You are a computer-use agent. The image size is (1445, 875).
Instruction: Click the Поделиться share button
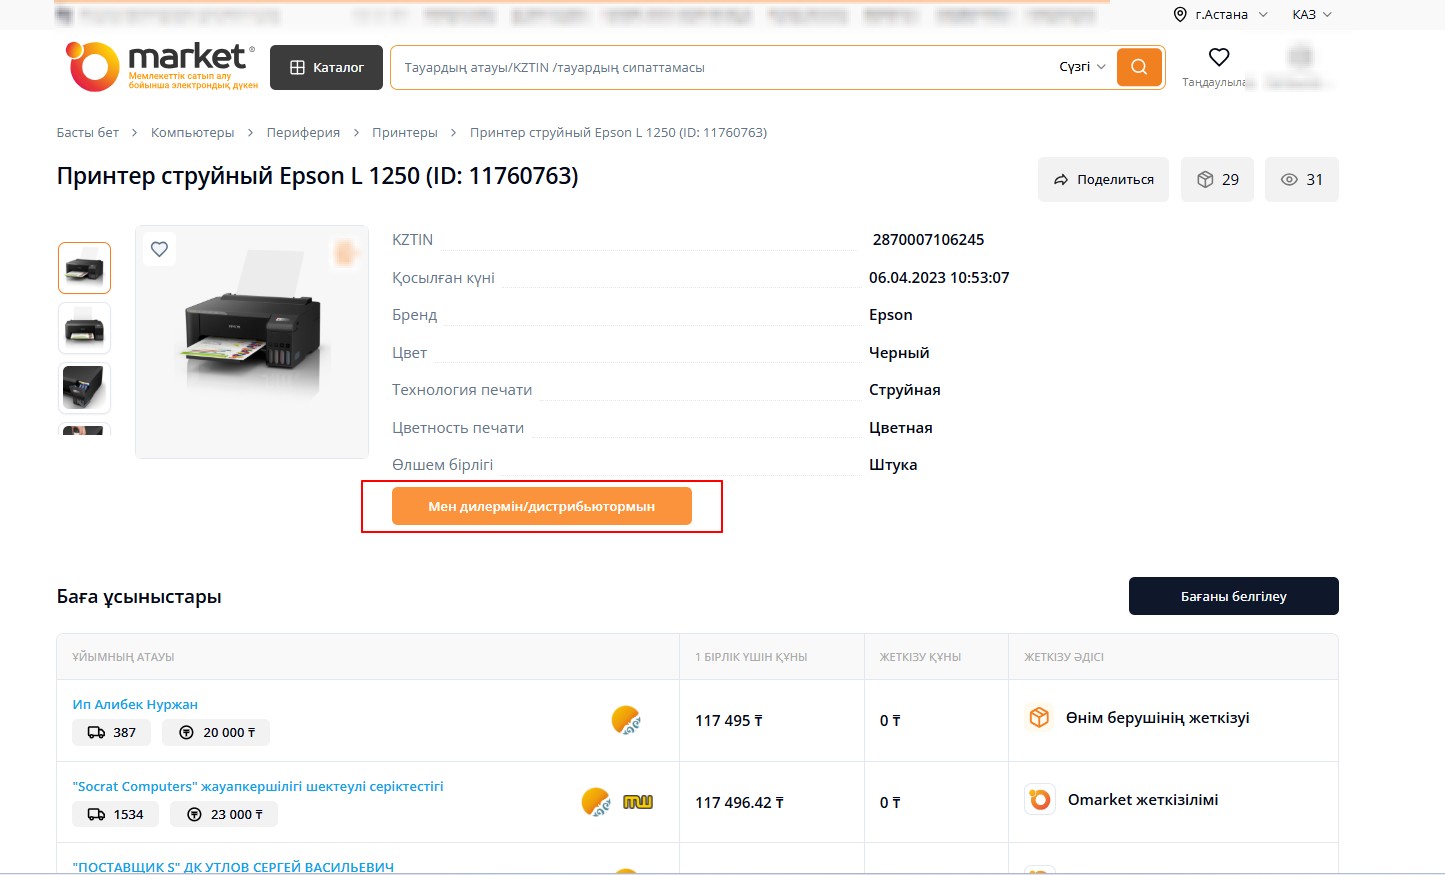point(1103,180)
